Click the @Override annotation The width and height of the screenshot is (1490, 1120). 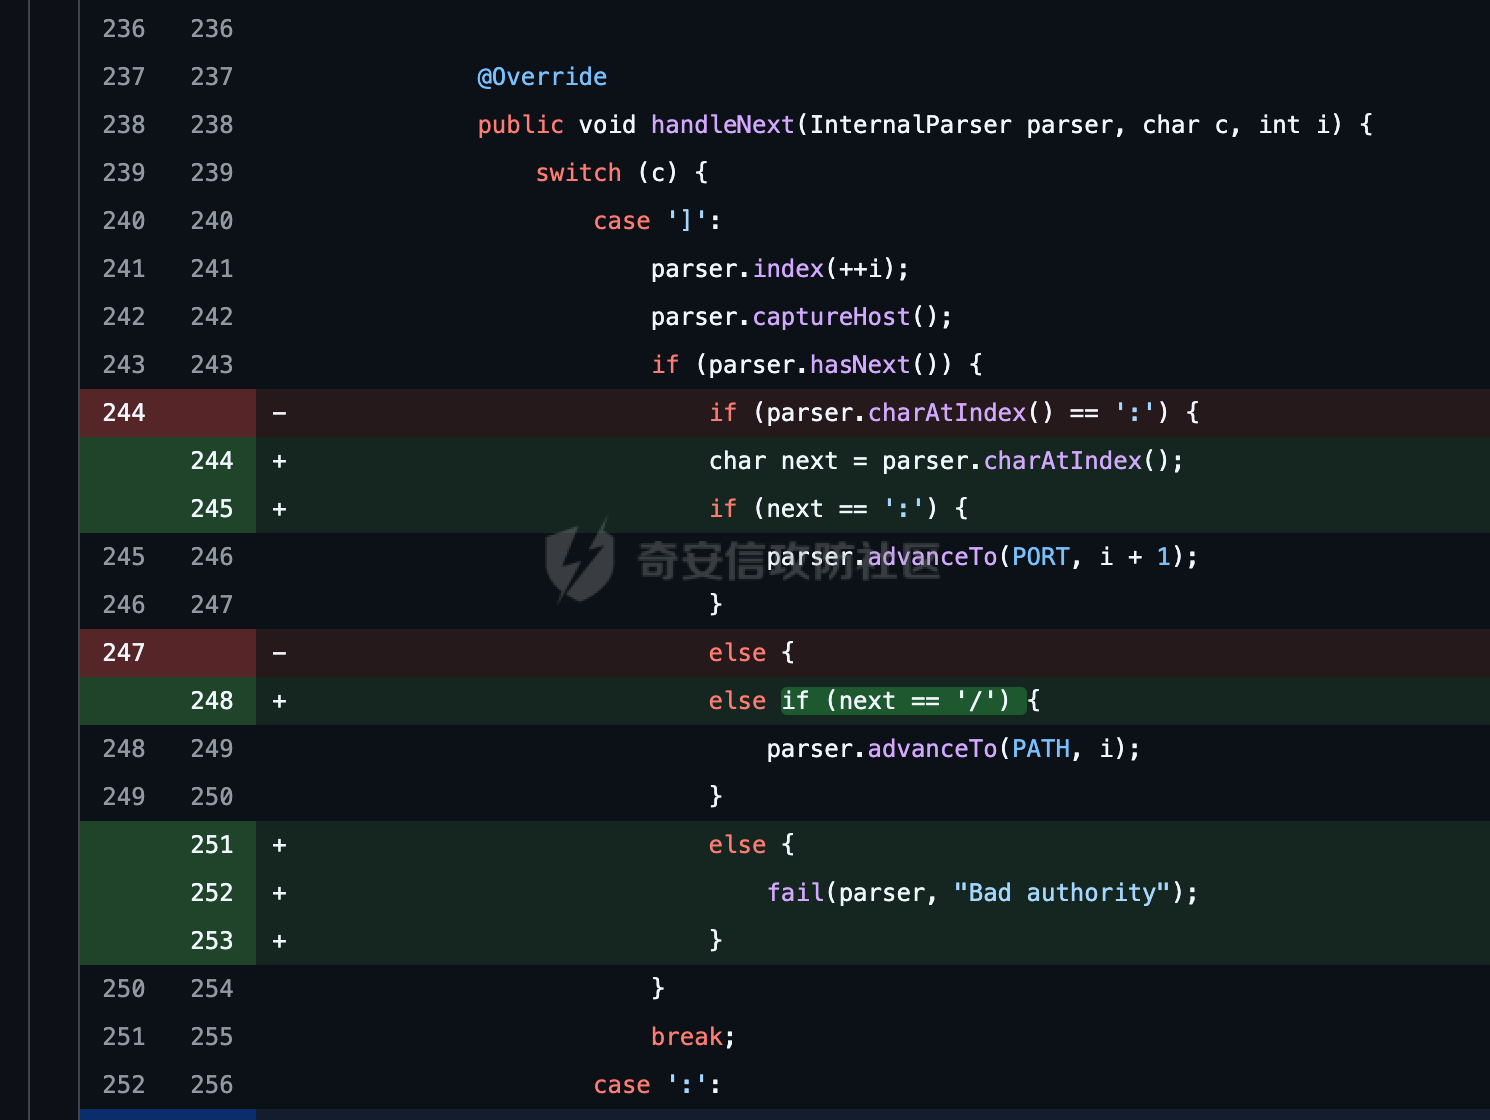[x=542, y=77]
